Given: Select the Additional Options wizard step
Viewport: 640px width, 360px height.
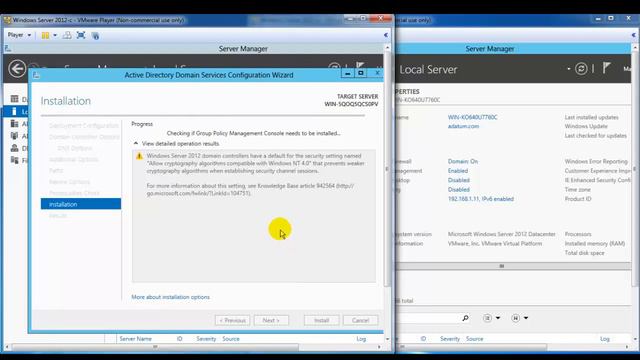Looking at the screenshot, I should (x=73, y=159).
